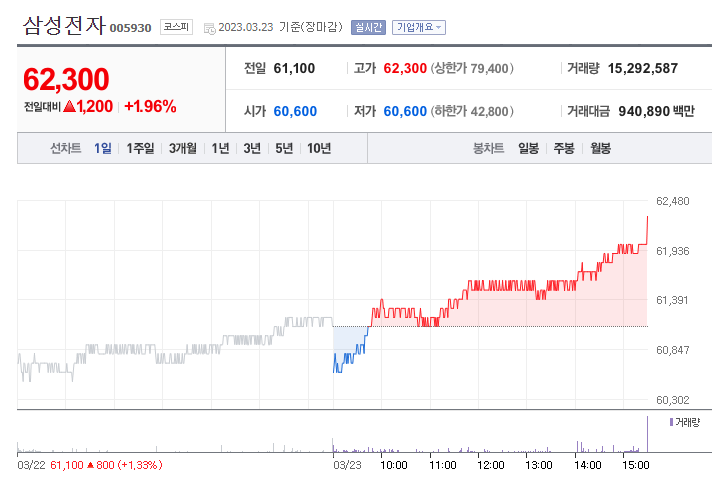712x488 pixels.
Task: Switch chart to 3개월 range
Action: pyautogui.click(x=183, y=148)
